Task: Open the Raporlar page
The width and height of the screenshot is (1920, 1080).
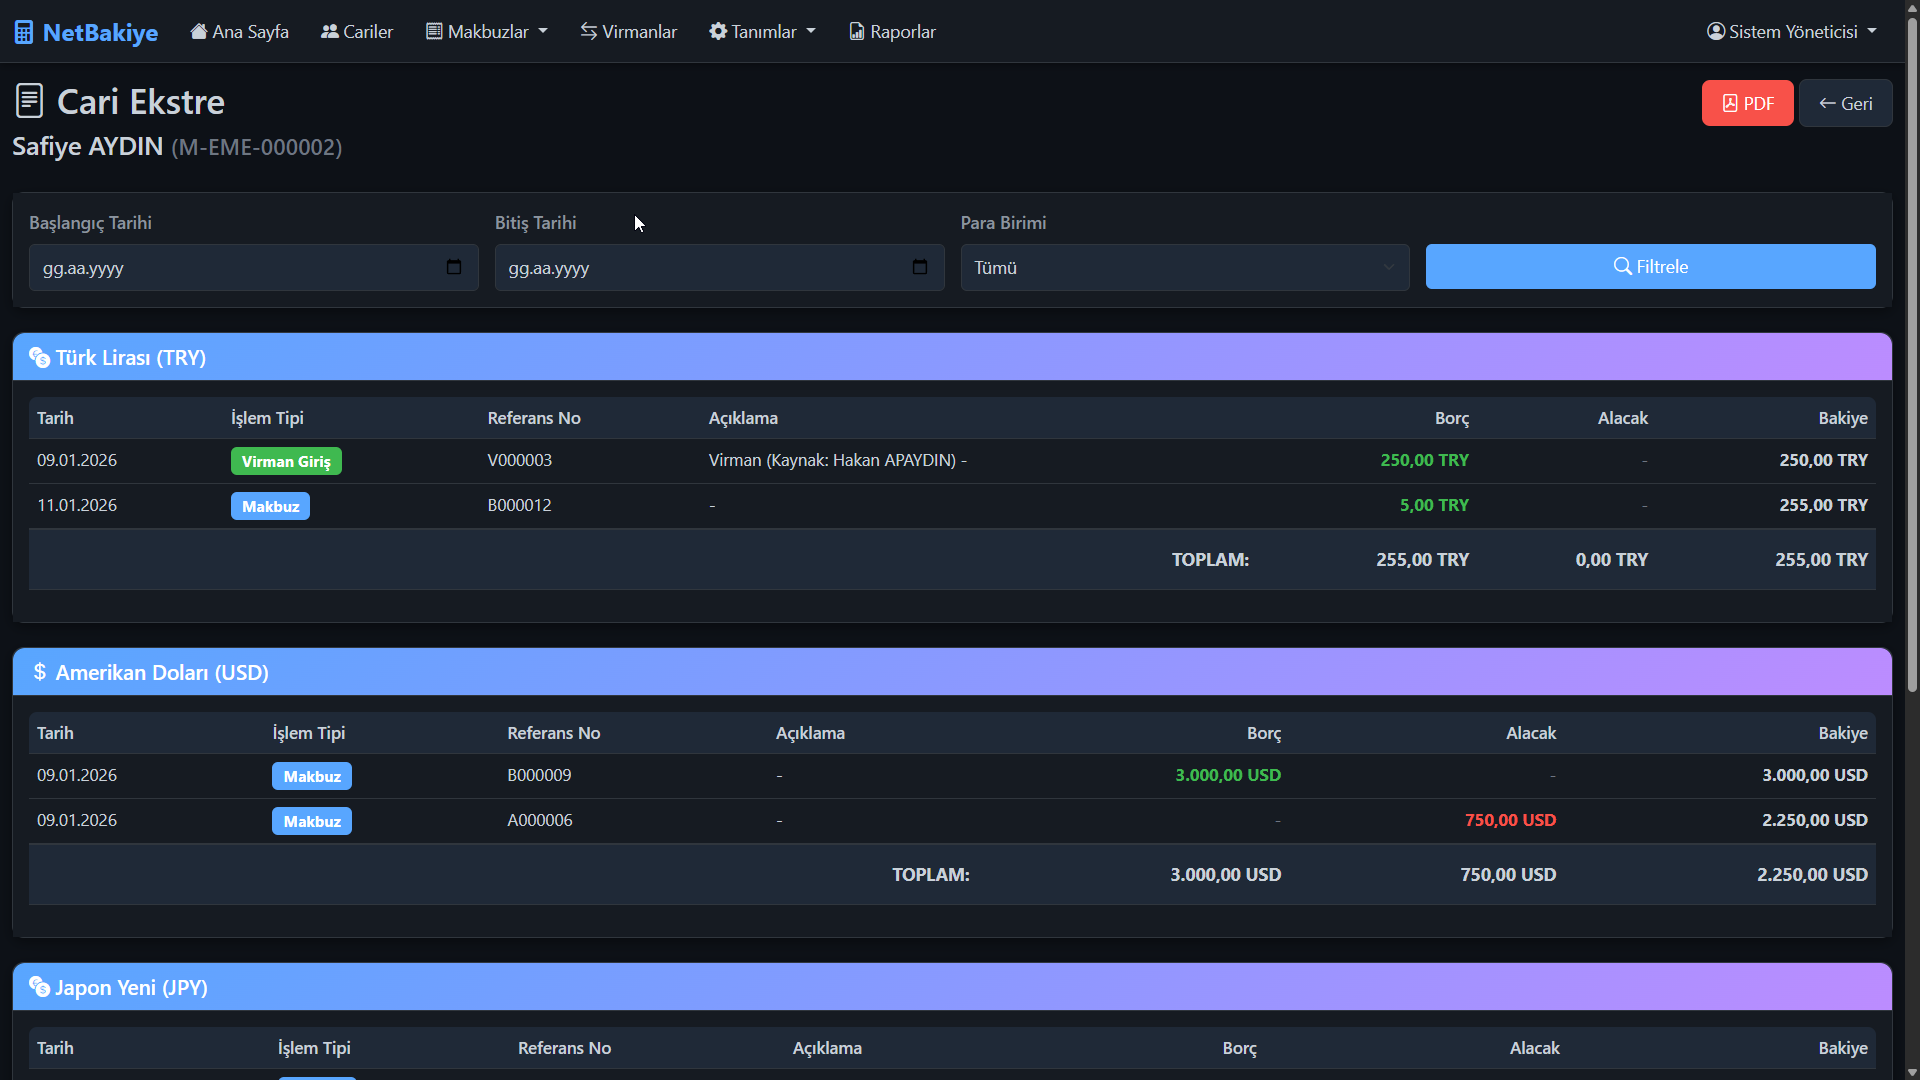Action: click(893, 31)
